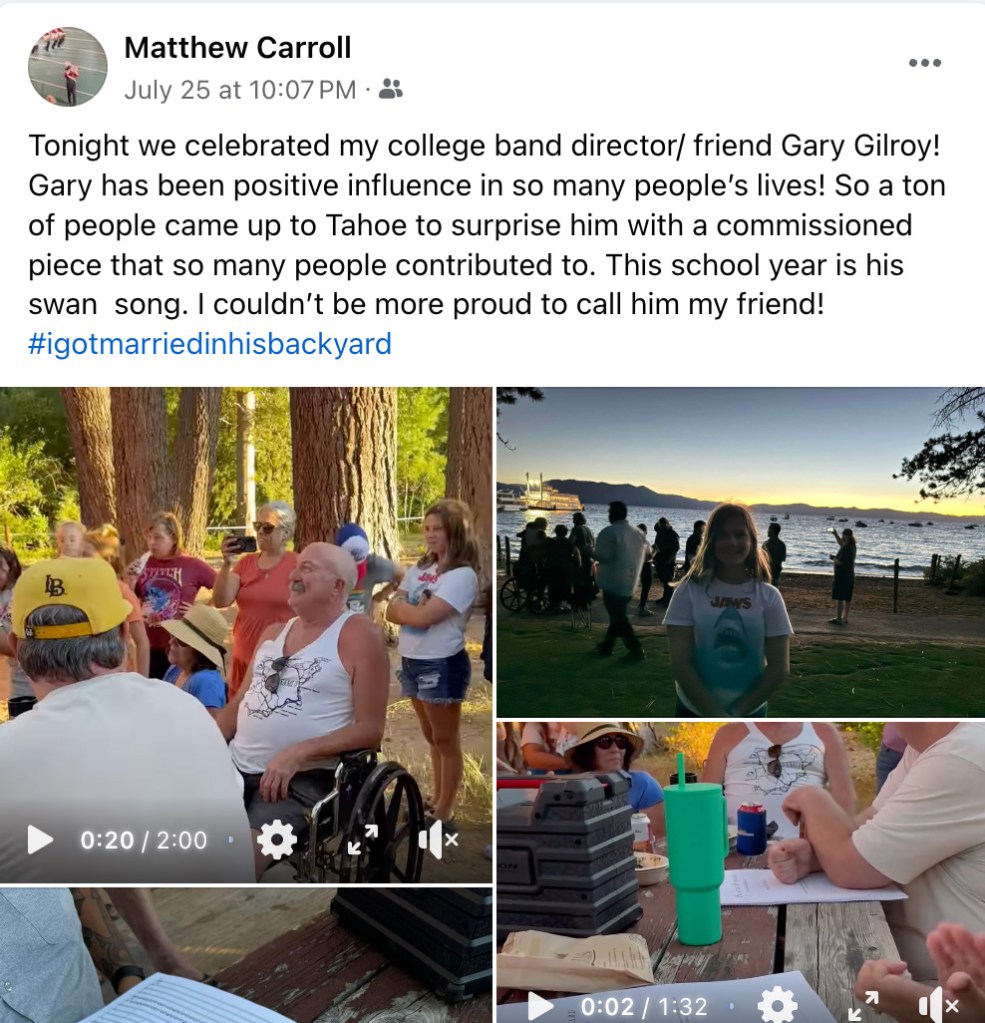The height and width of the screenshot is (1023, 985).
Task: Check the friends audience icon beside the timestamp
Action: click(390, 89)
